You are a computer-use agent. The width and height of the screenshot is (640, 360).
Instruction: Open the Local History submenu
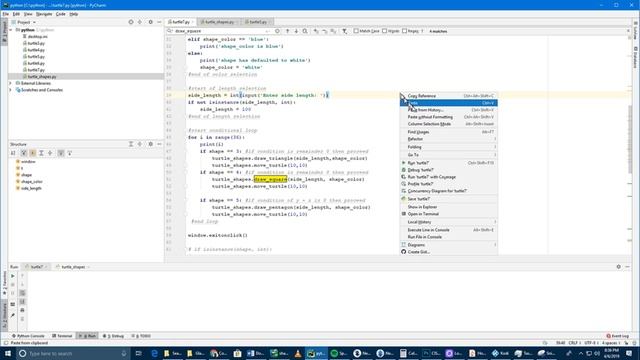coord(449,222)
